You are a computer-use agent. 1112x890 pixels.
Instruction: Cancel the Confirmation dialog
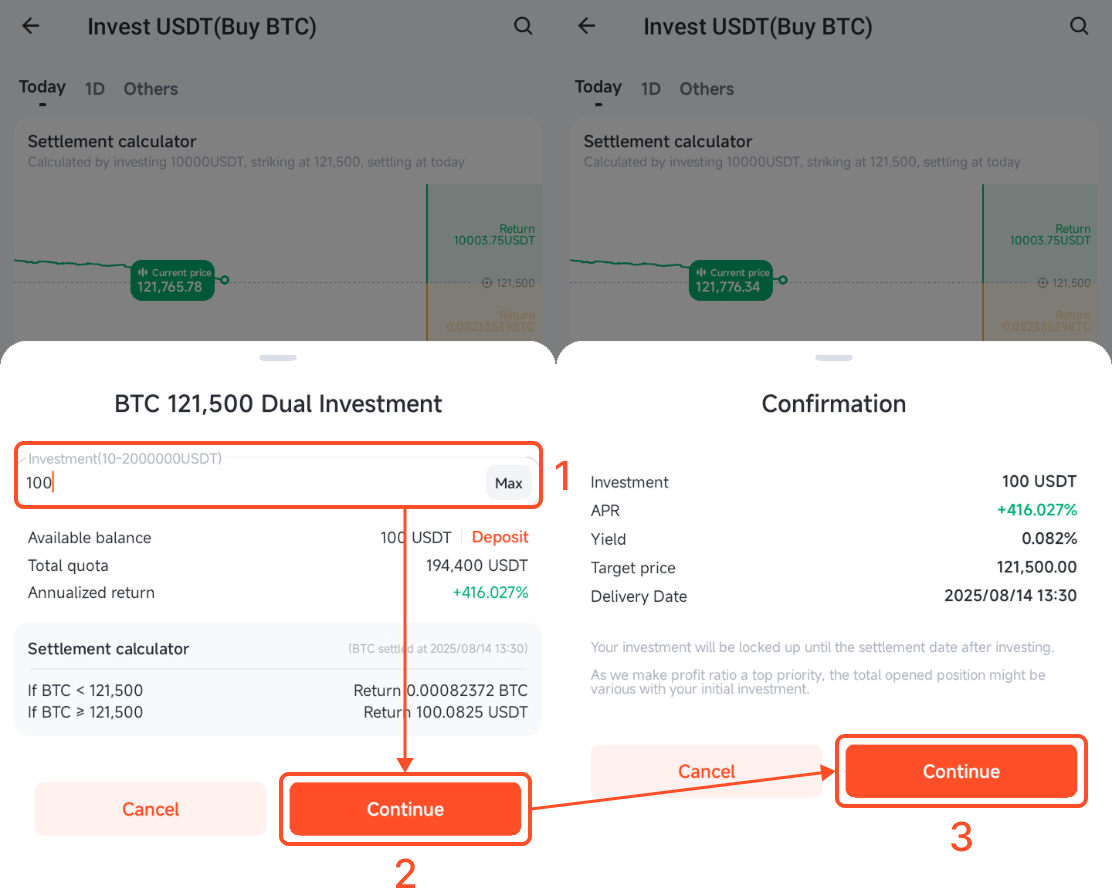707,771
